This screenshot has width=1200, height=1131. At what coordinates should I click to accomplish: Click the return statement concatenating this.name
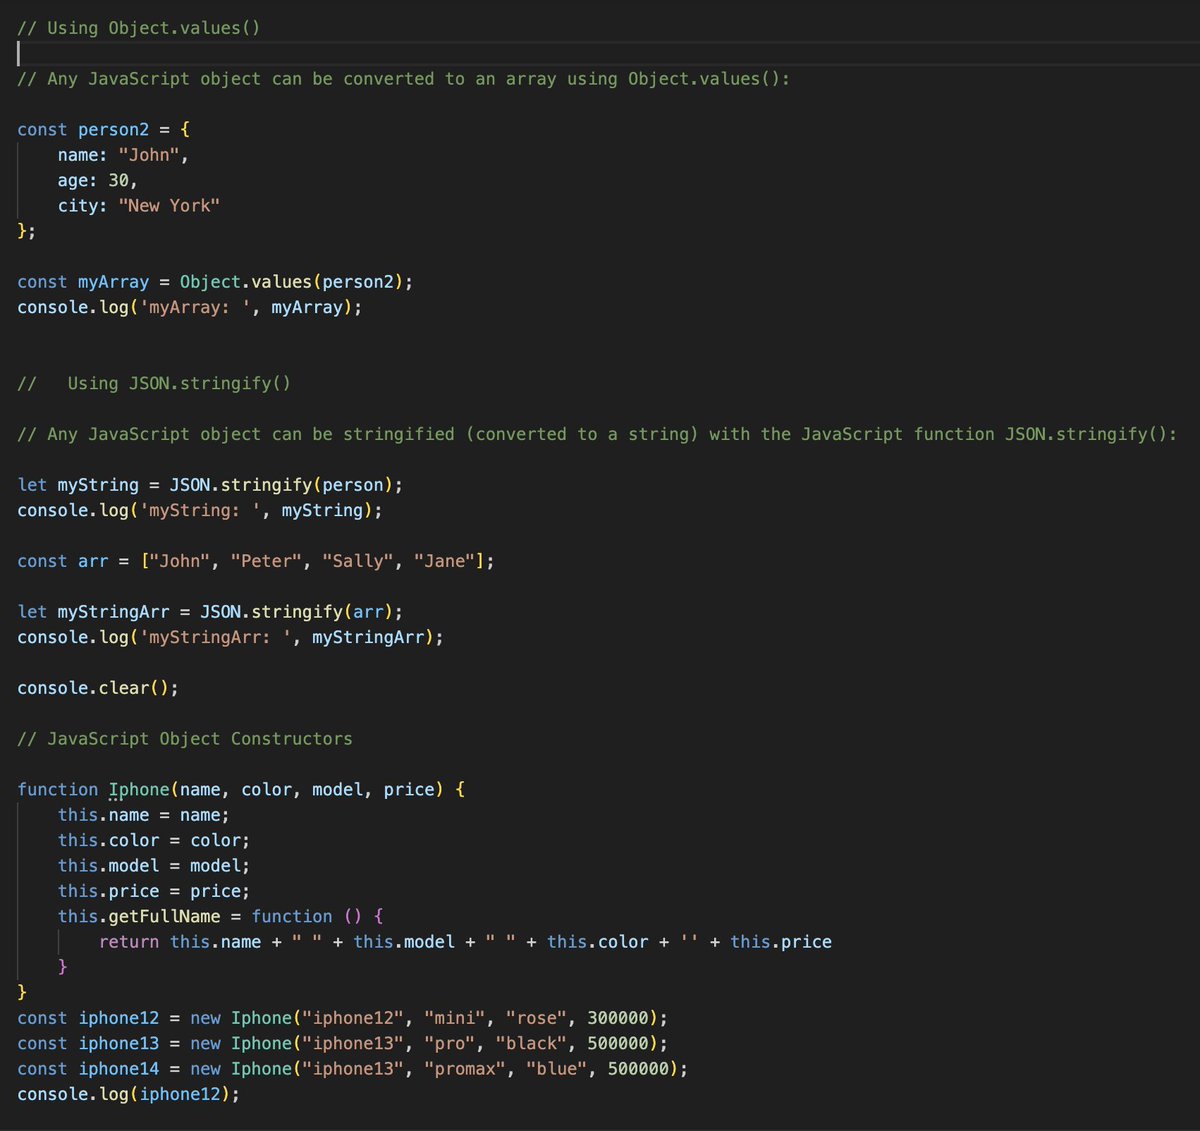point(465,942)
